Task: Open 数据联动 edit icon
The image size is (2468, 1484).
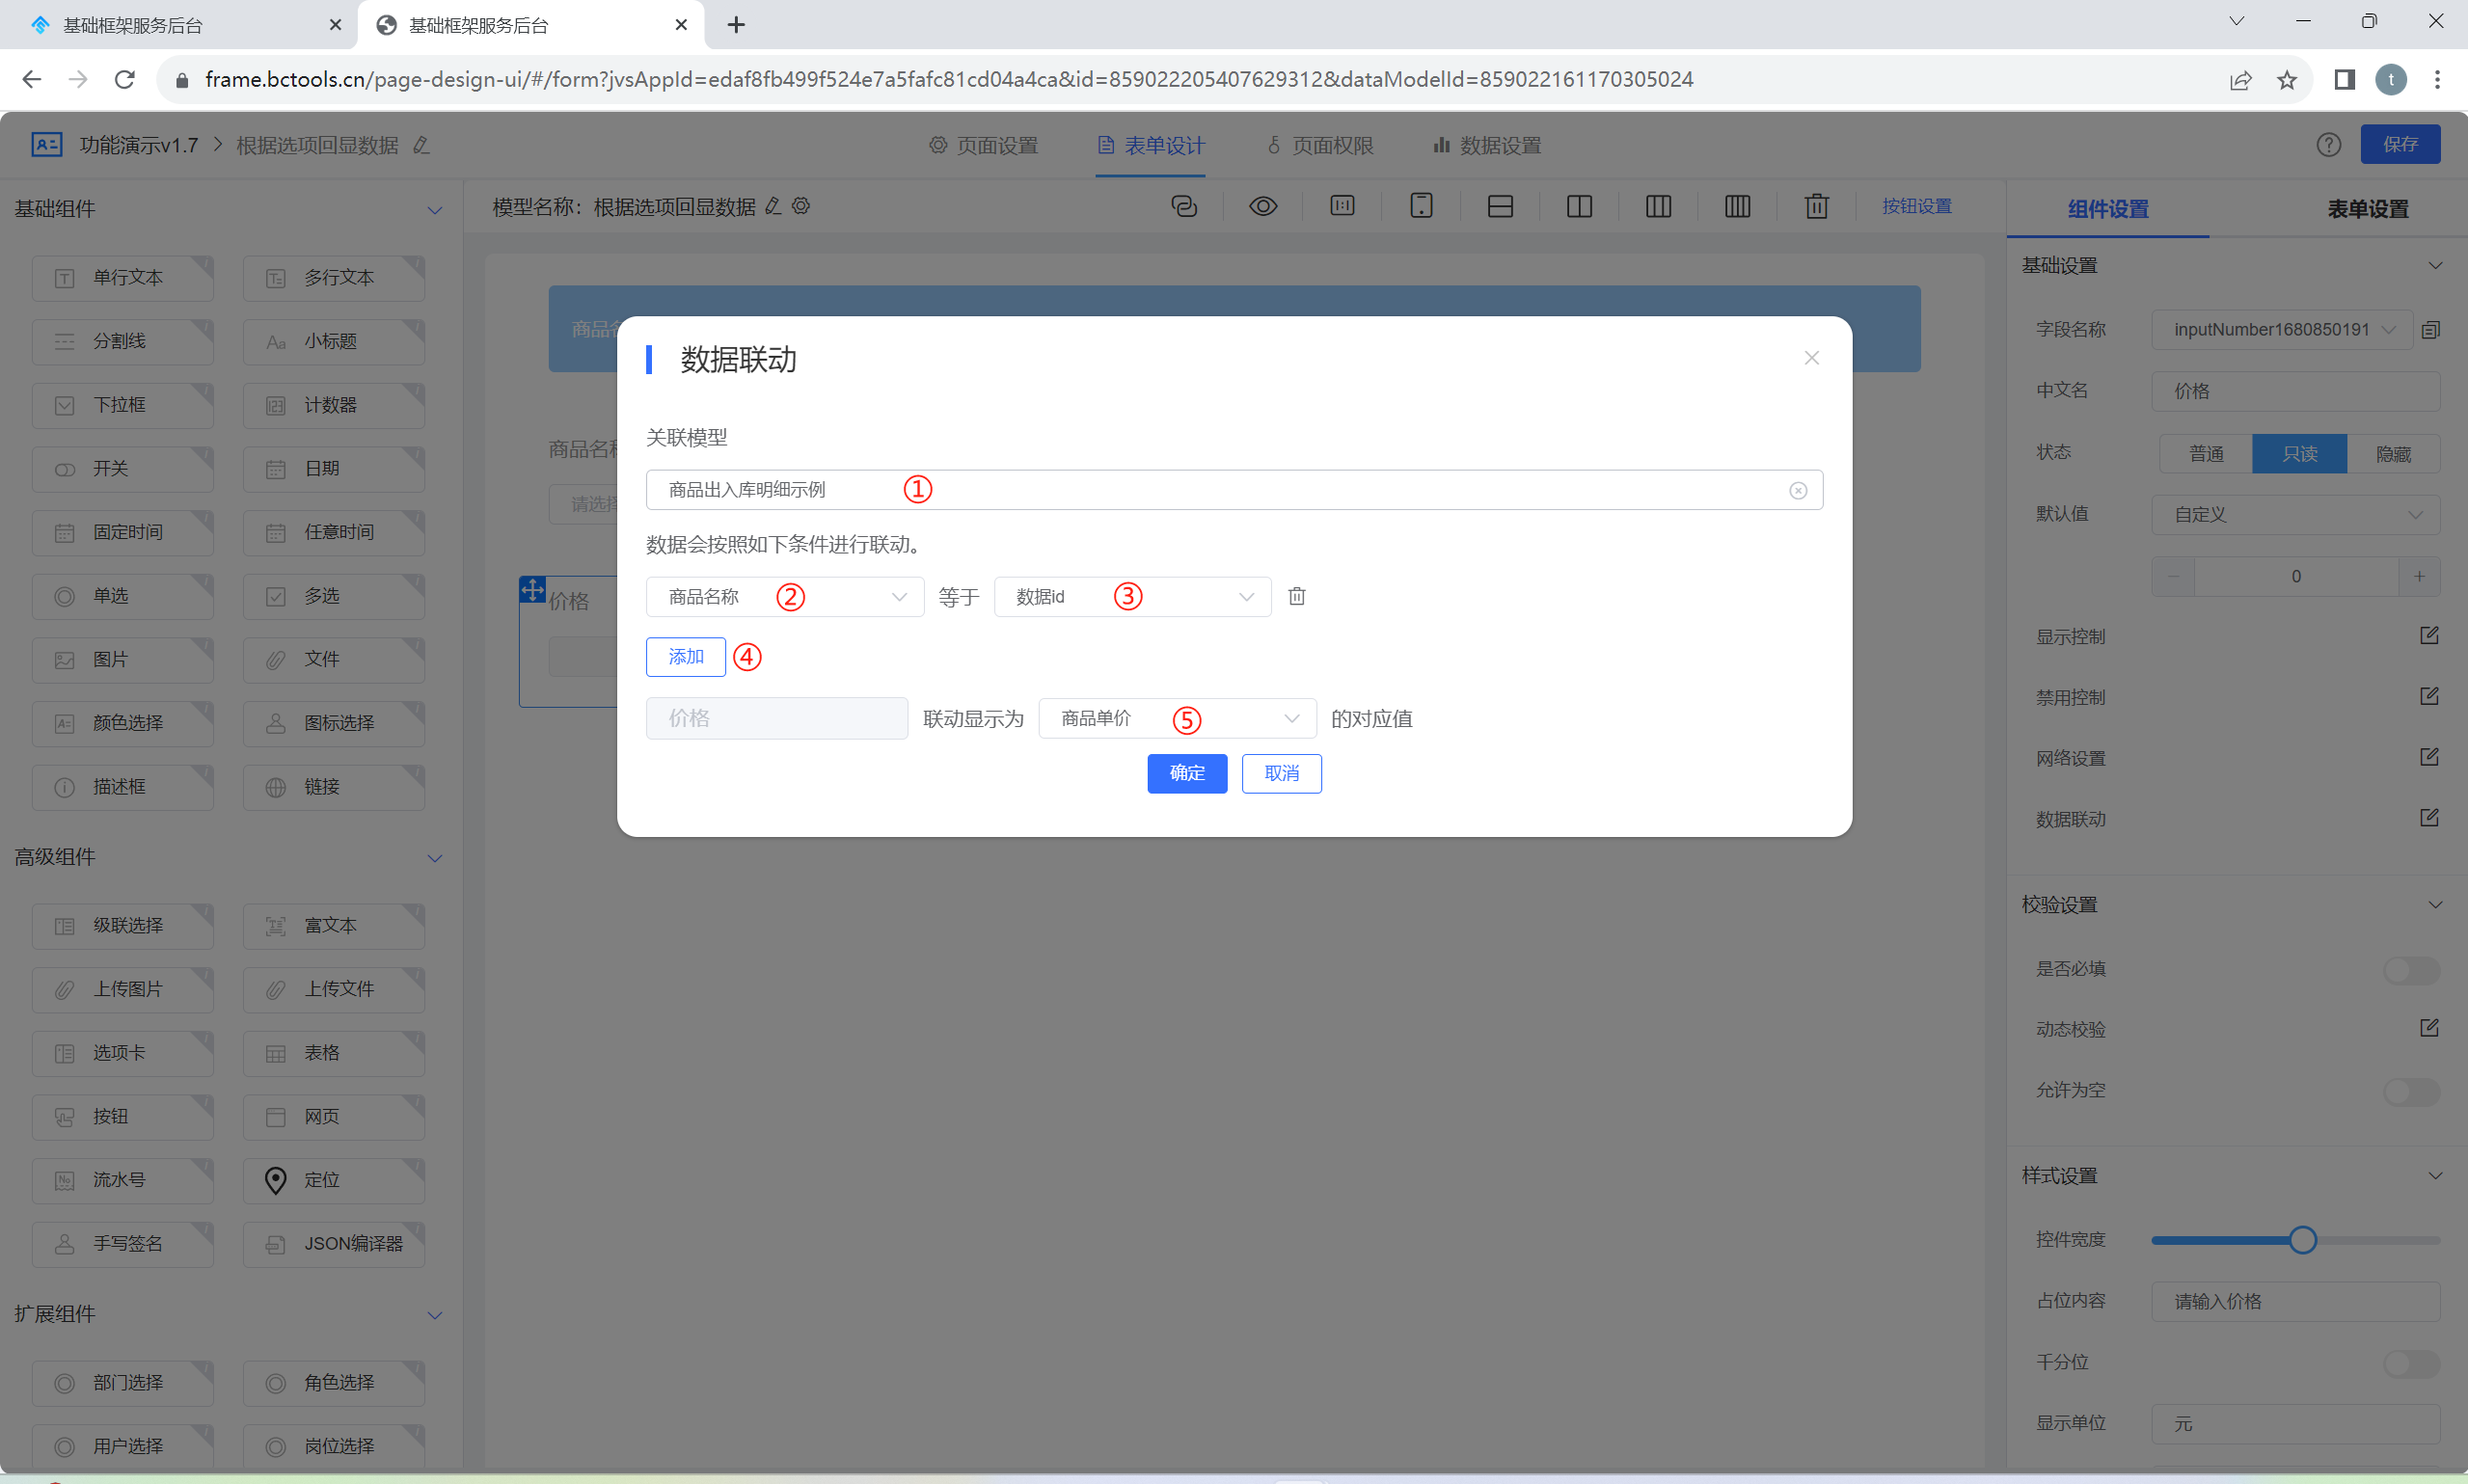Action: tap(2429, 818)
